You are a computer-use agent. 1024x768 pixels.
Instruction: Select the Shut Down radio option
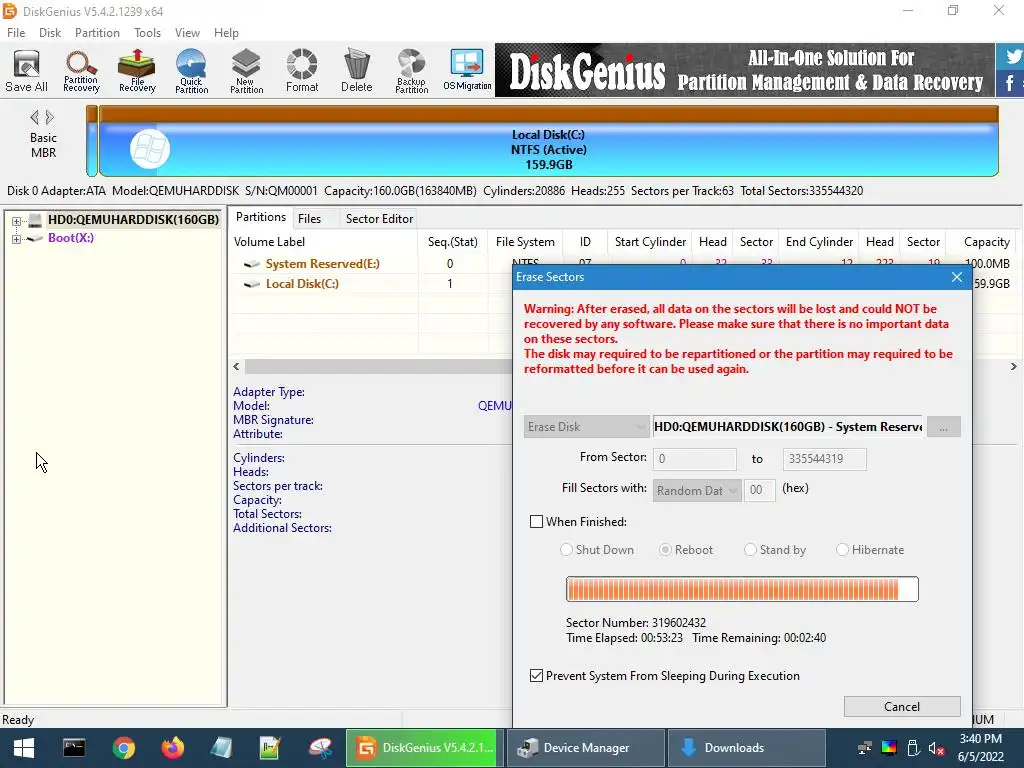pos(566,550)
